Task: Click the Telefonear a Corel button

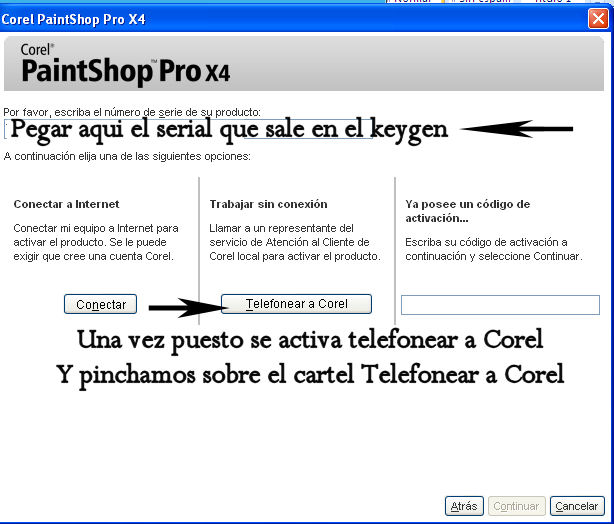Action: tap(296, 304)
